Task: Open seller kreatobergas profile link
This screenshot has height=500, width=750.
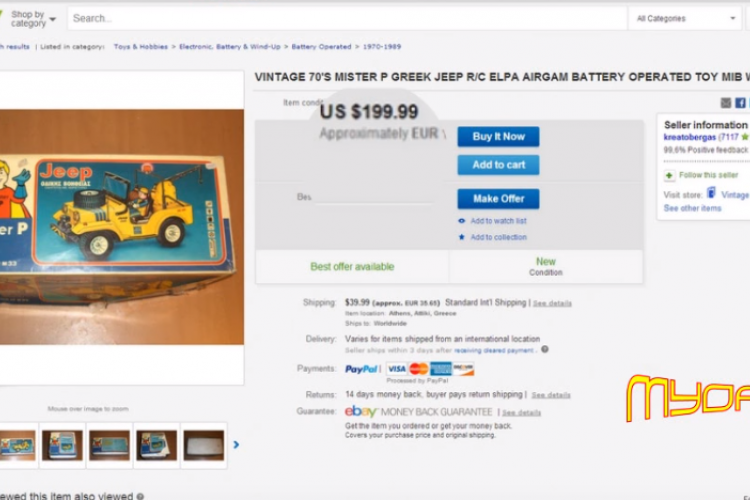Action: 690,137
